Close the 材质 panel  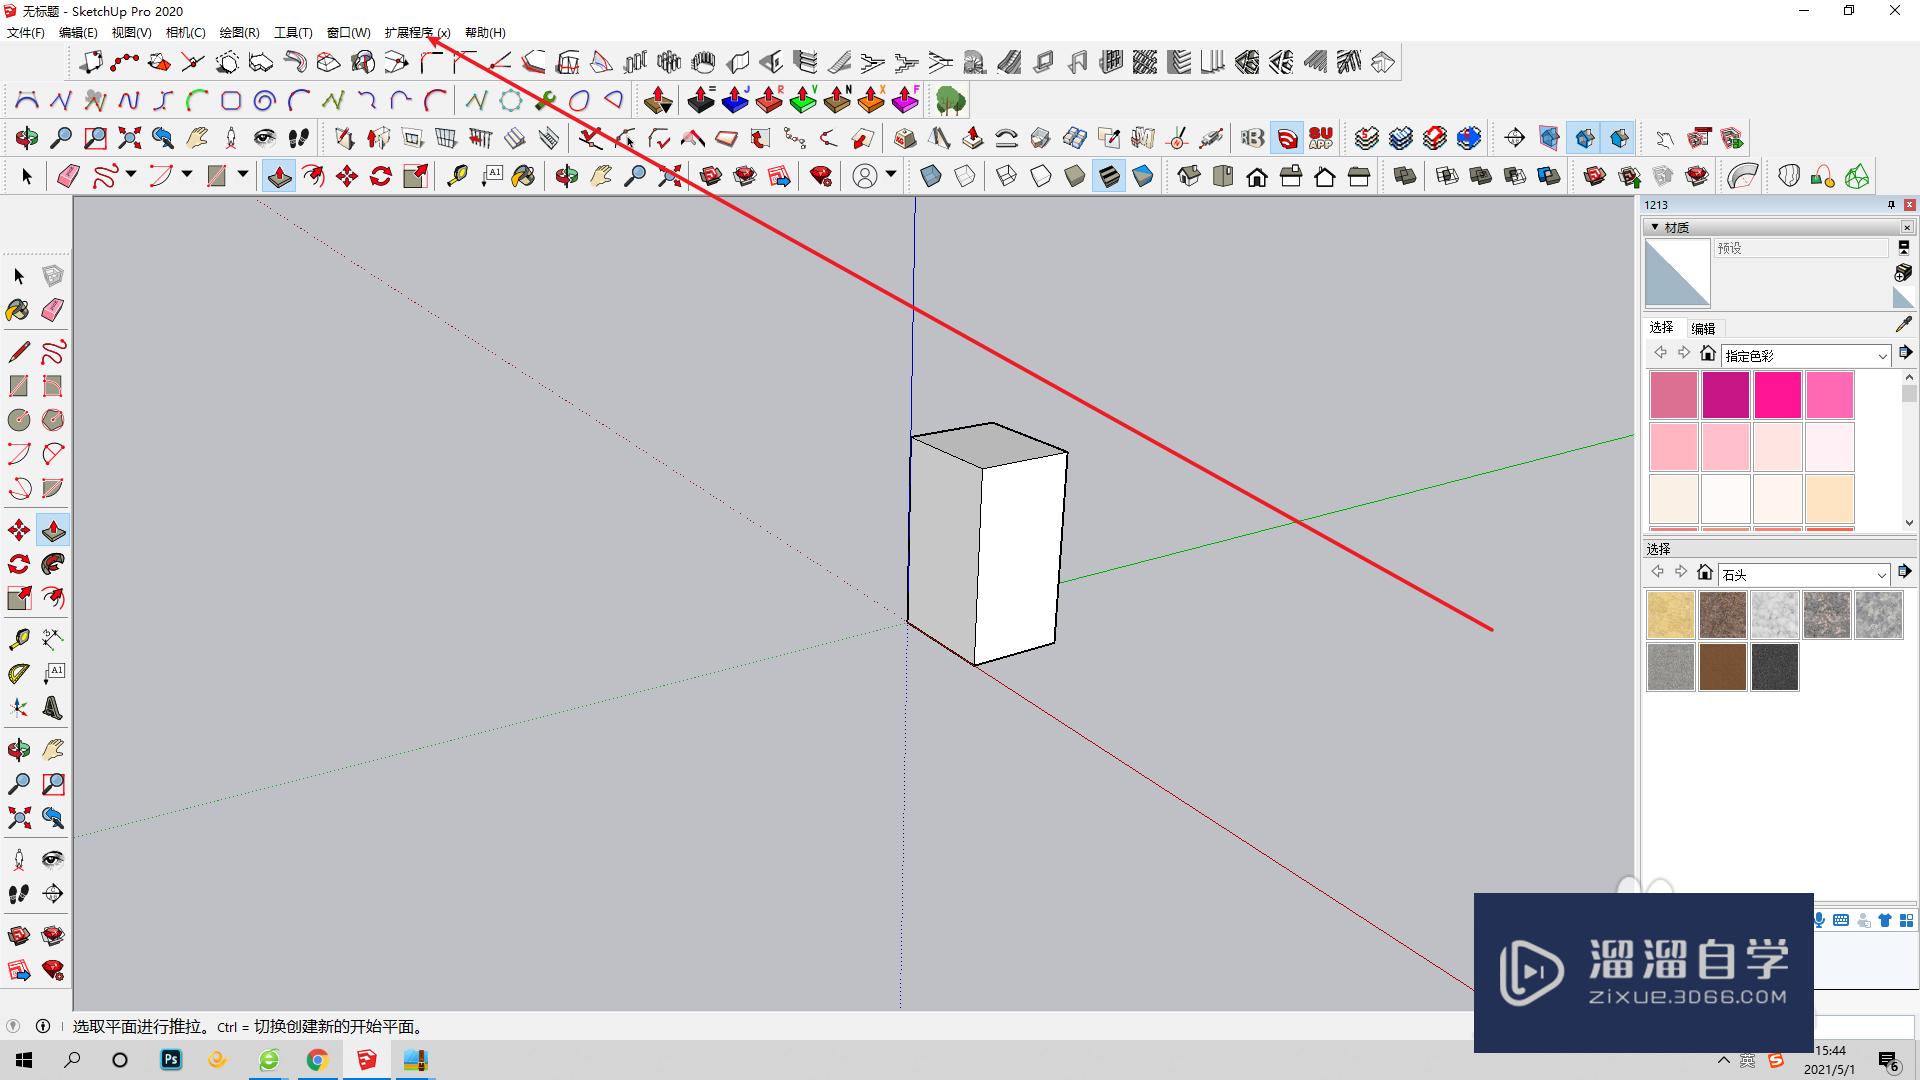(x=1906, y=227)
